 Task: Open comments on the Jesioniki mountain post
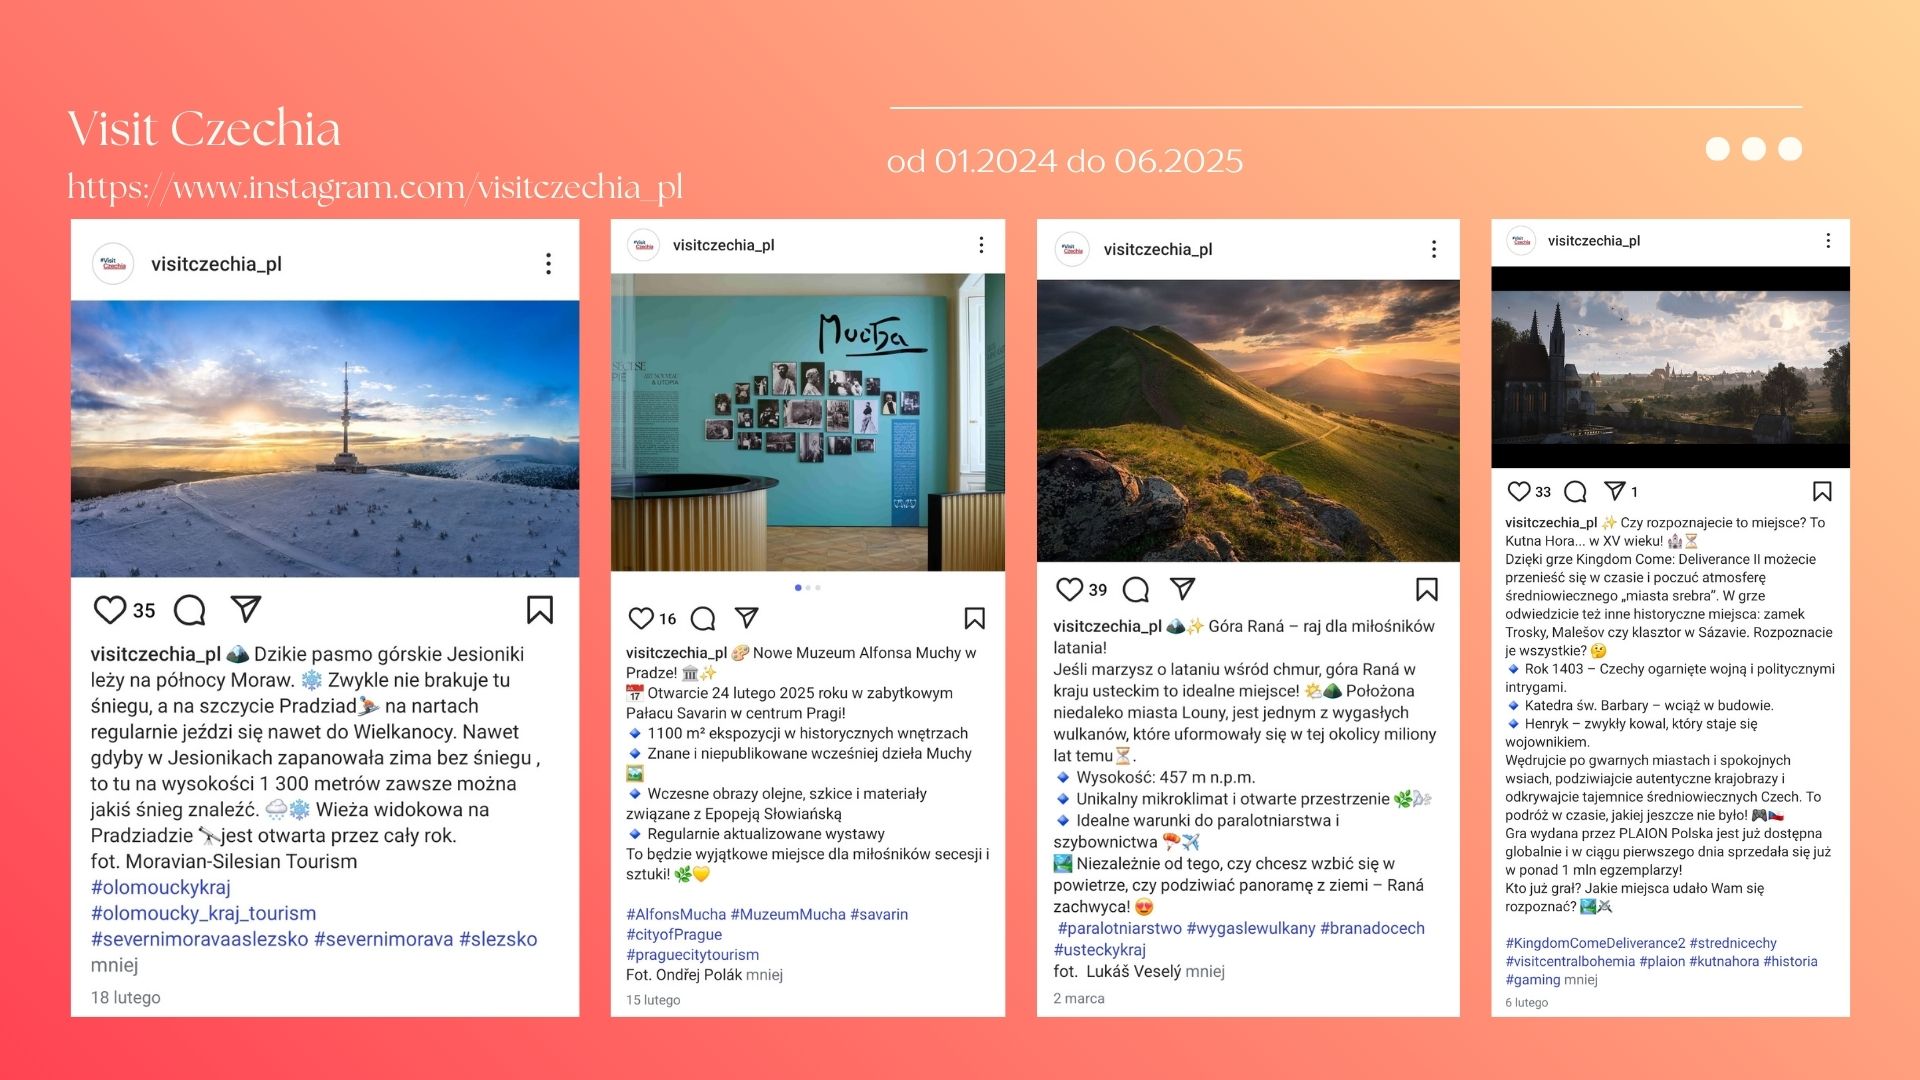[189, 610]
